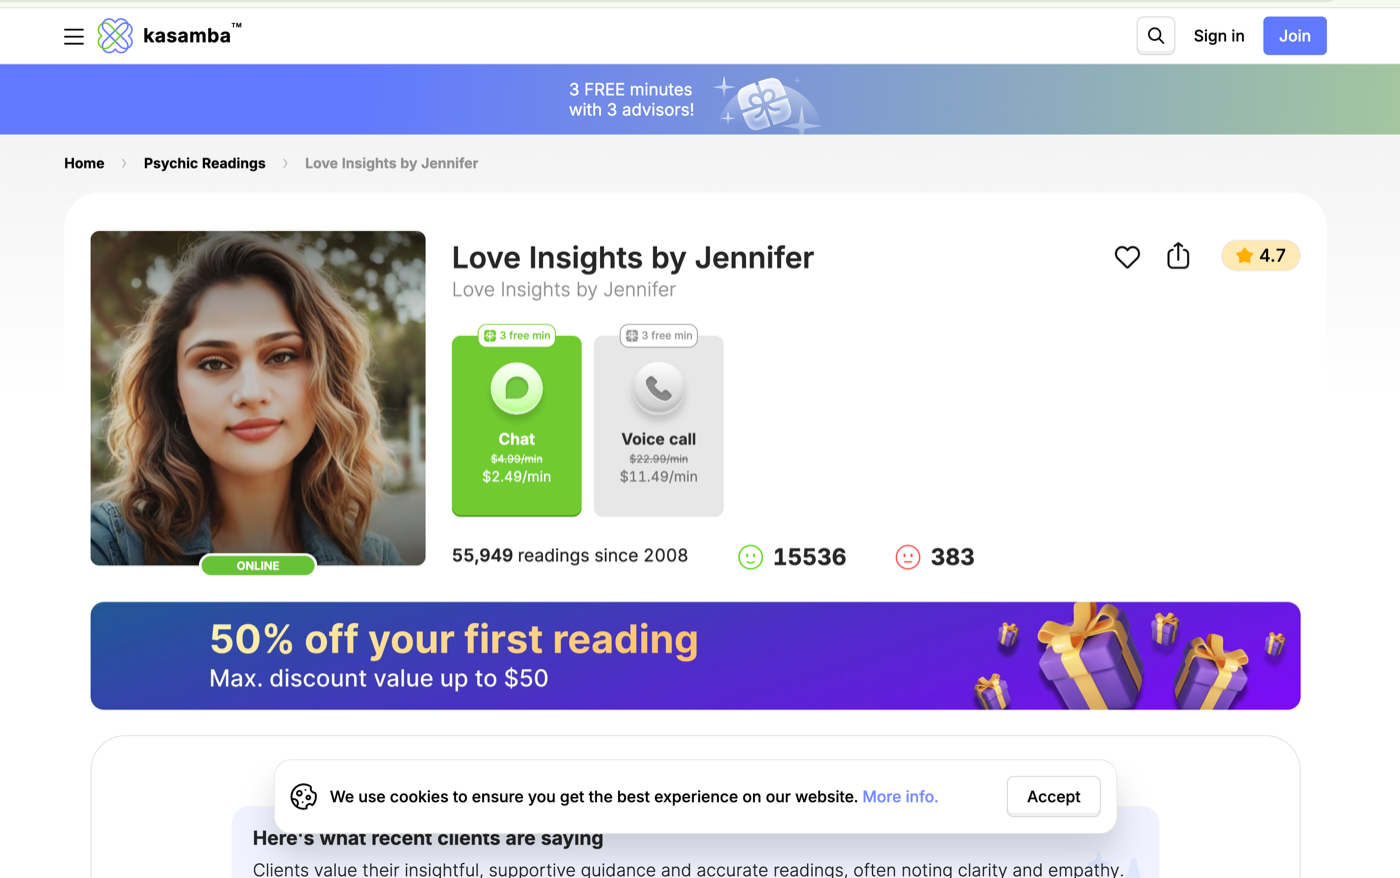Share advisor profile via share icon

pyautogui.click(x=1178, y=256)
